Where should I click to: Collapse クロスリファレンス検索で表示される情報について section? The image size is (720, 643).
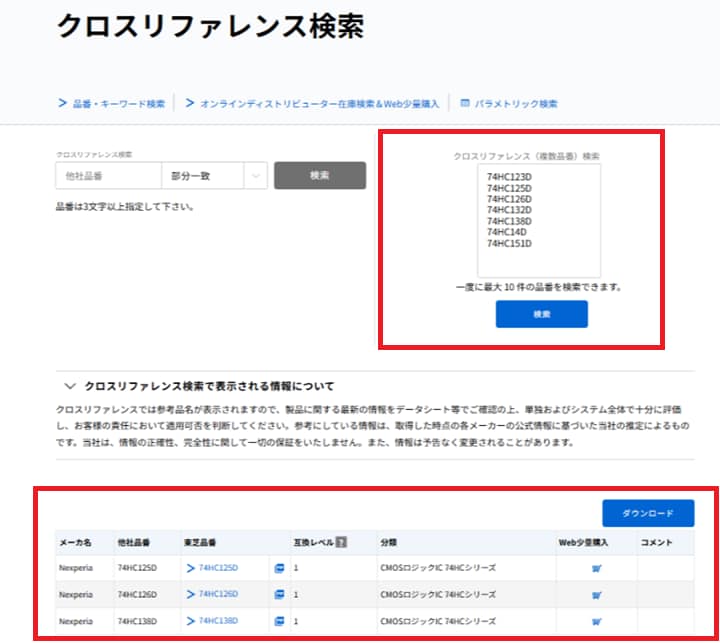pos(200,386)
